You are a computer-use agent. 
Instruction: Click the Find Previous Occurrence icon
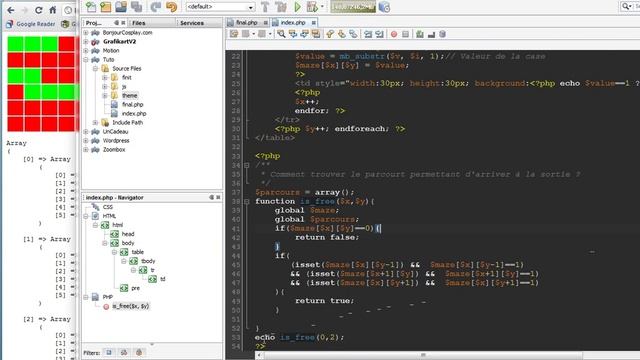pyautogui.click(x=293, y=34)
